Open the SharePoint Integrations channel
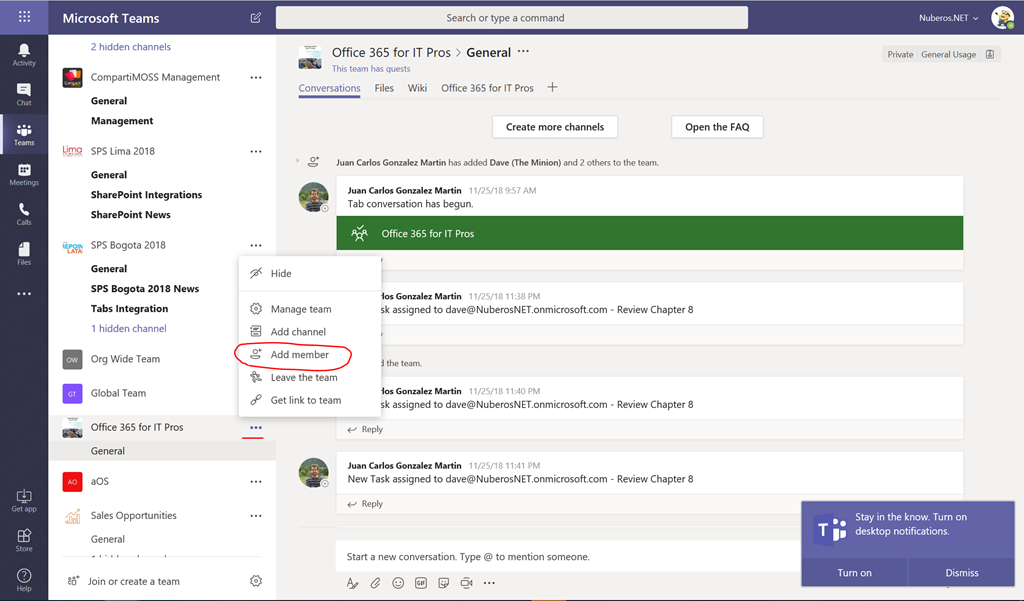The width and height of the screenshot is (1024, 601). click(146, 194)
